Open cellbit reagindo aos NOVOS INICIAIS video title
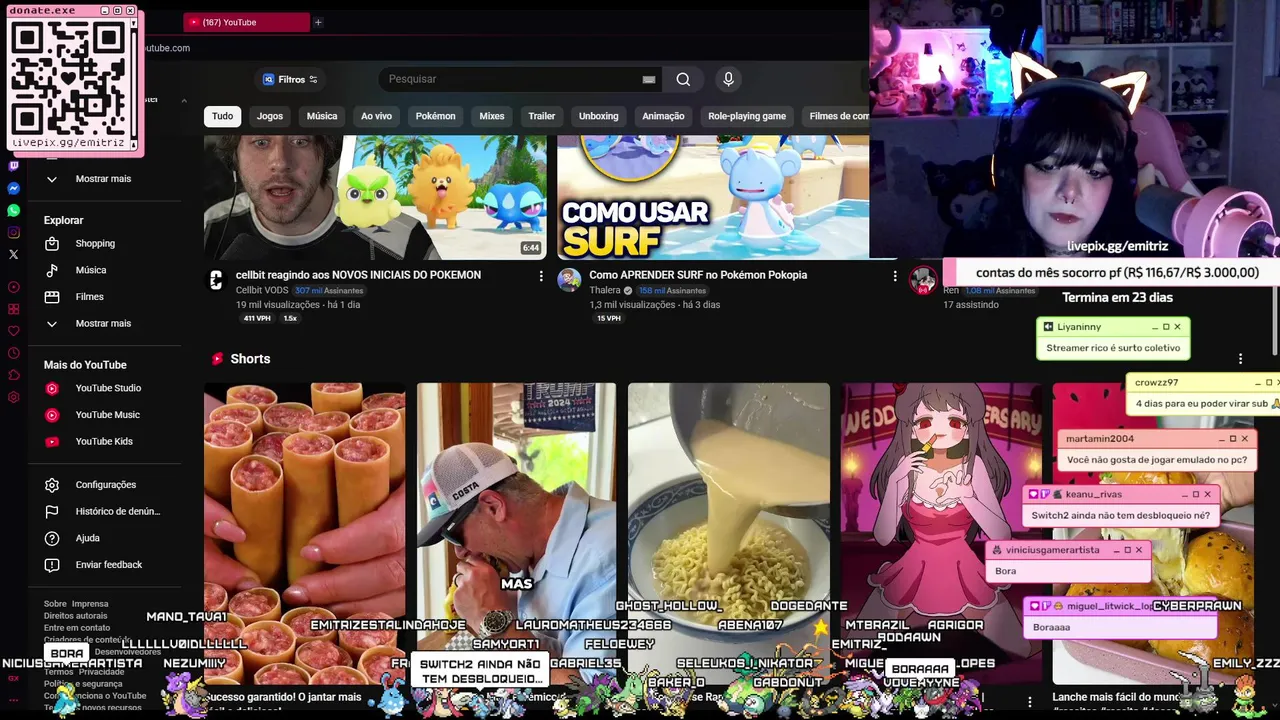This screenshot has height=720, width=1280. (x=358, y=275)
